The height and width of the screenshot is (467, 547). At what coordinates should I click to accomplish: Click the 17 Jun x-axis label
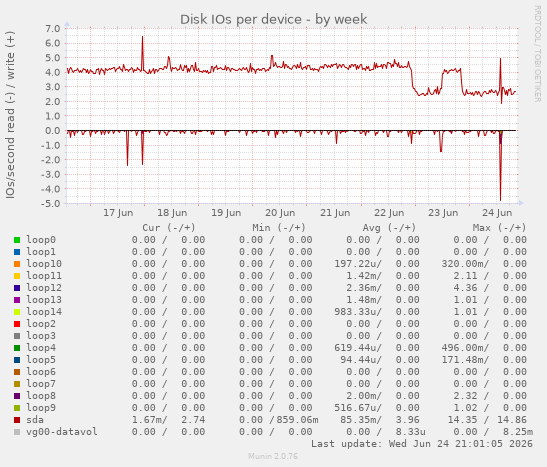(118, 213)
